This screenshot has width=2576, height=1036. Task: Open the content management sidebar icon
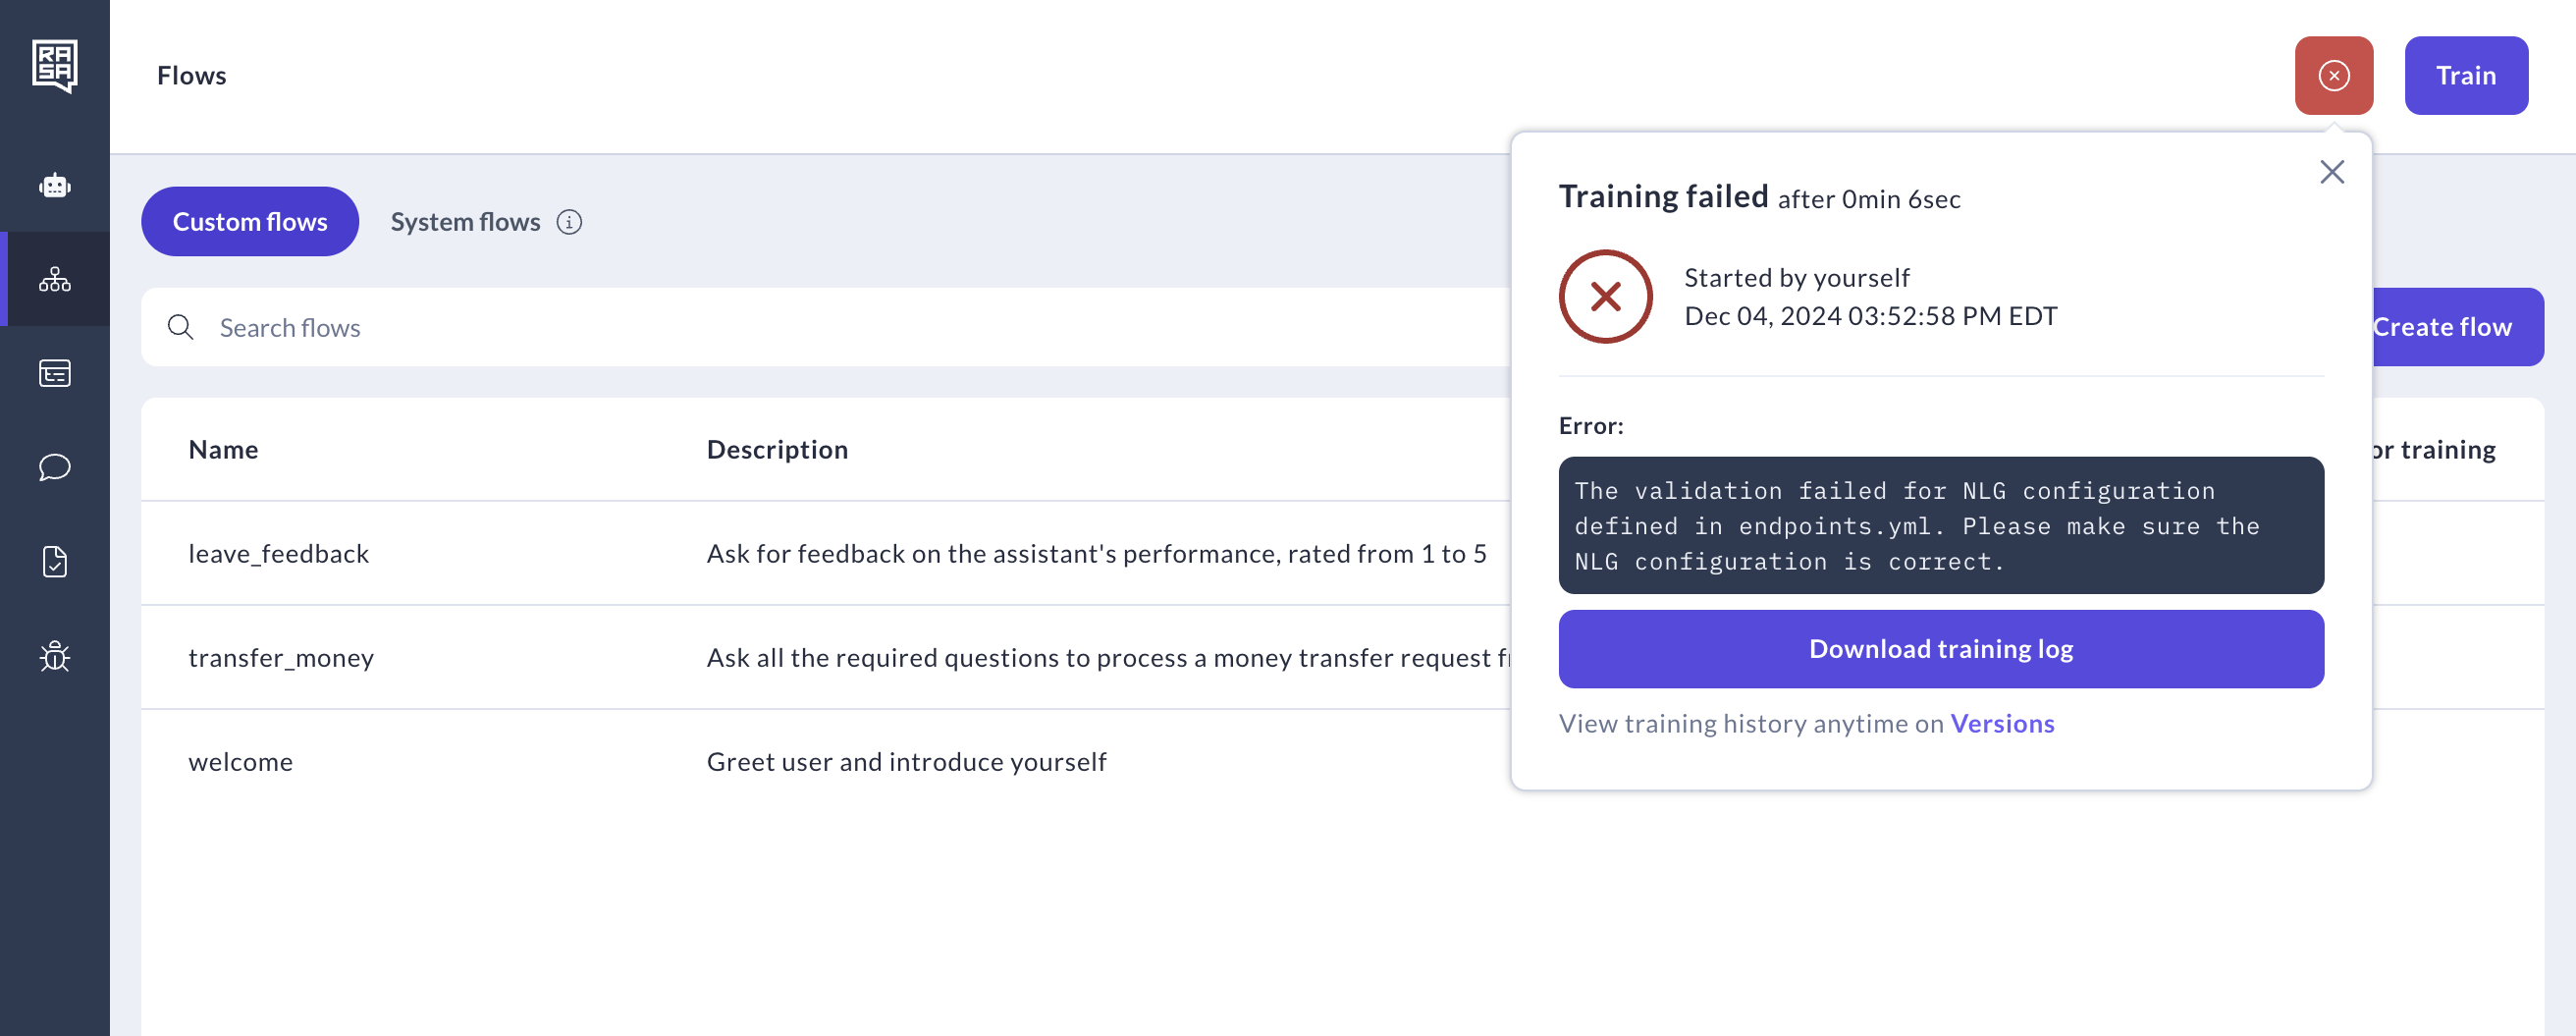pos(54,373)
